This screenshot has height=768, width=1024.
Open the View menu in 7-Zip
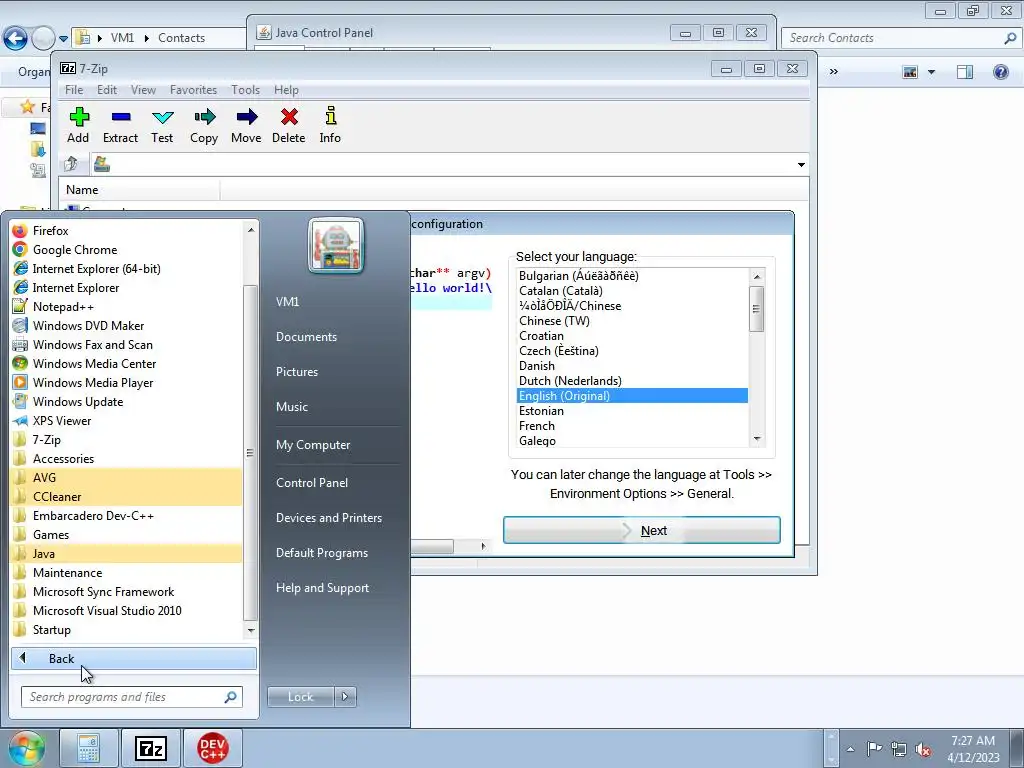[143, 90]
